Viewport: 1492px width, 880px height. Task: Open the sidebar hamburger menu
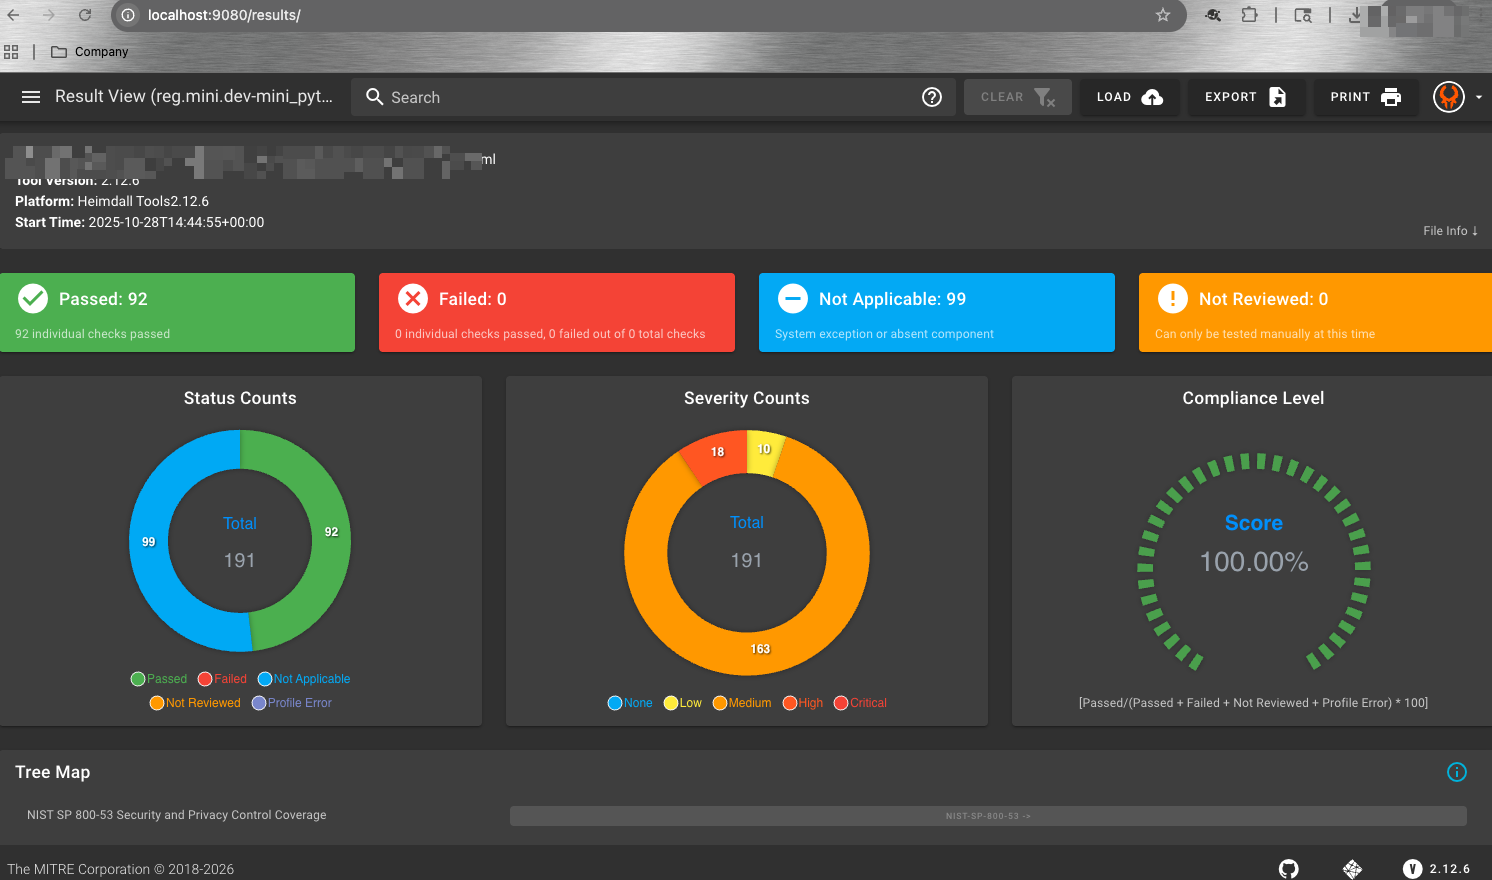30,97
